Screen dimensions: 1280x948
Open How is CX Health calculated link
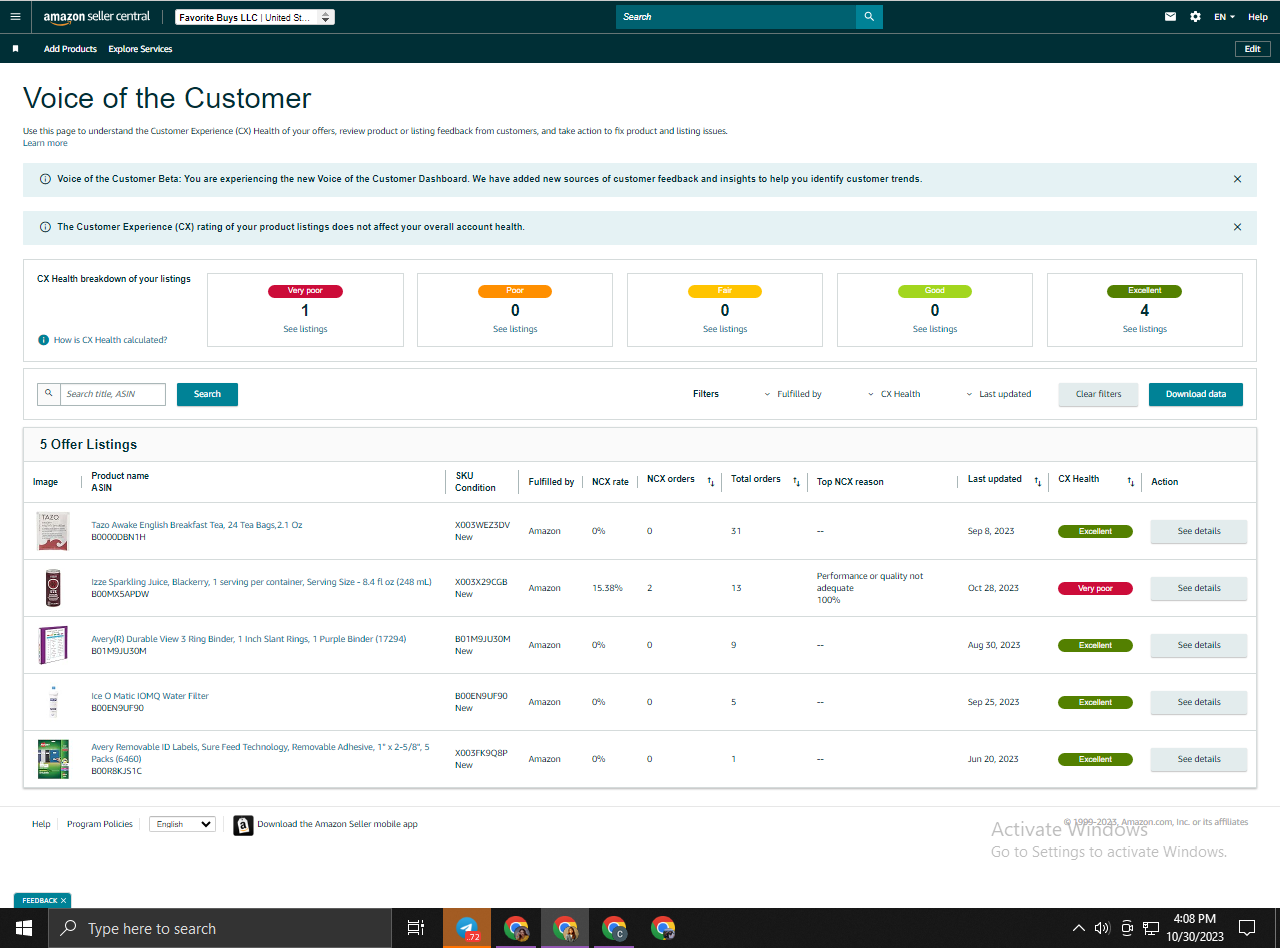pyautogui.click(x=110, y=340)
